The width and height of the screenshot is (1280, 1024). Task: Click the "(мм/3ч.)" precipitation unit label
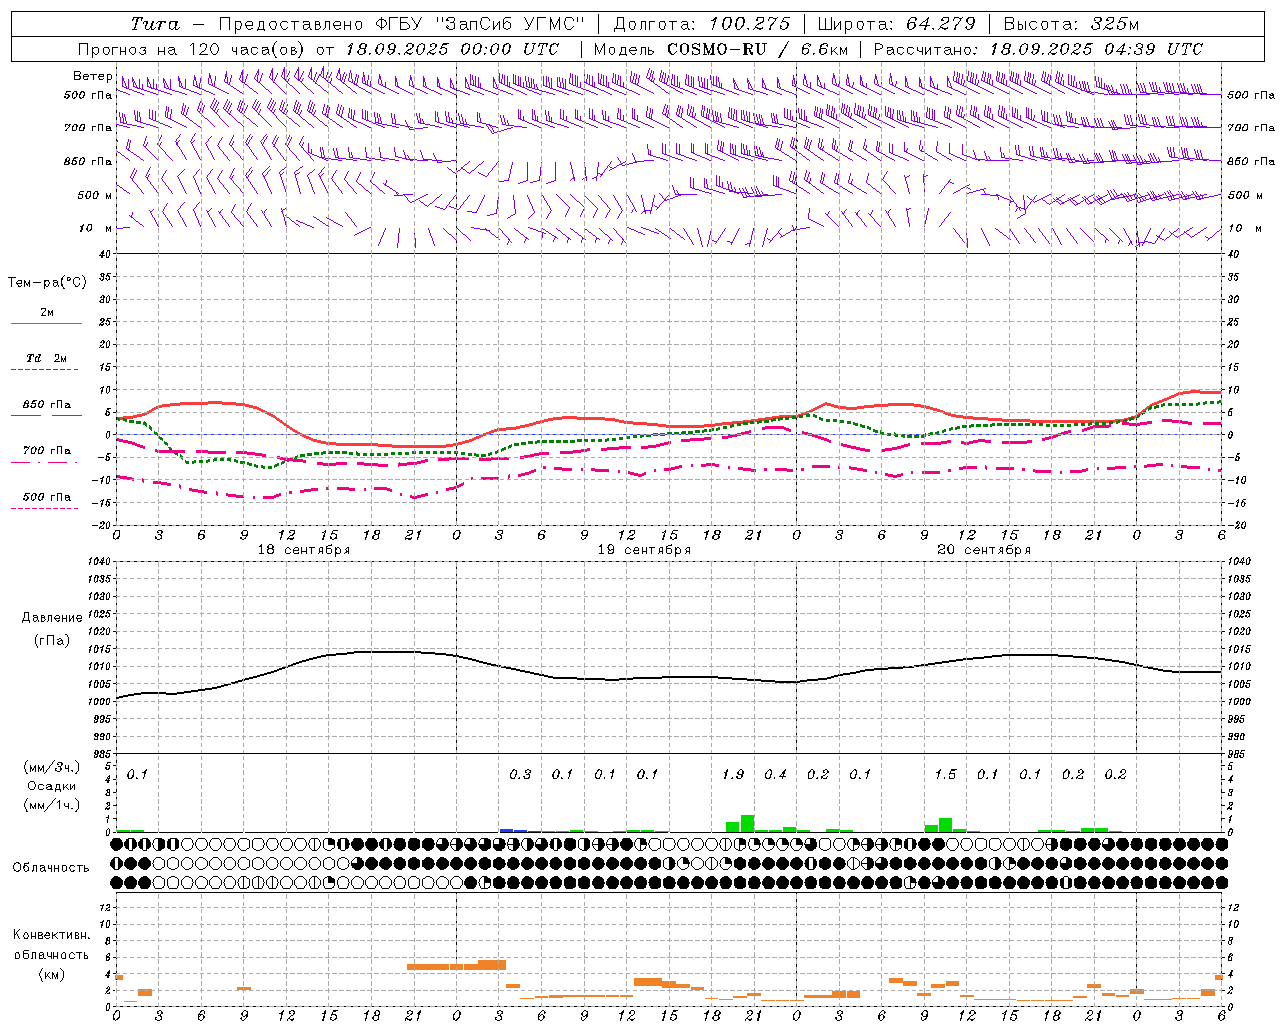point(52,767)
